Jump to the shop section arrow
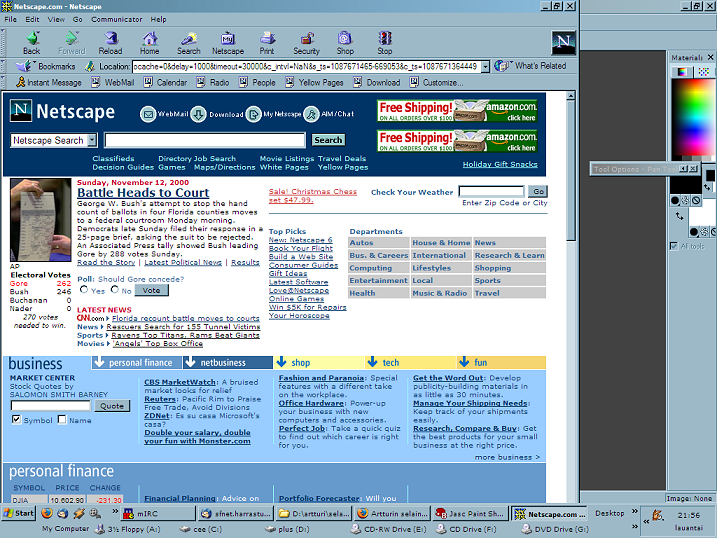The height and width of the screenshot is (538, 717). point(281,362)
